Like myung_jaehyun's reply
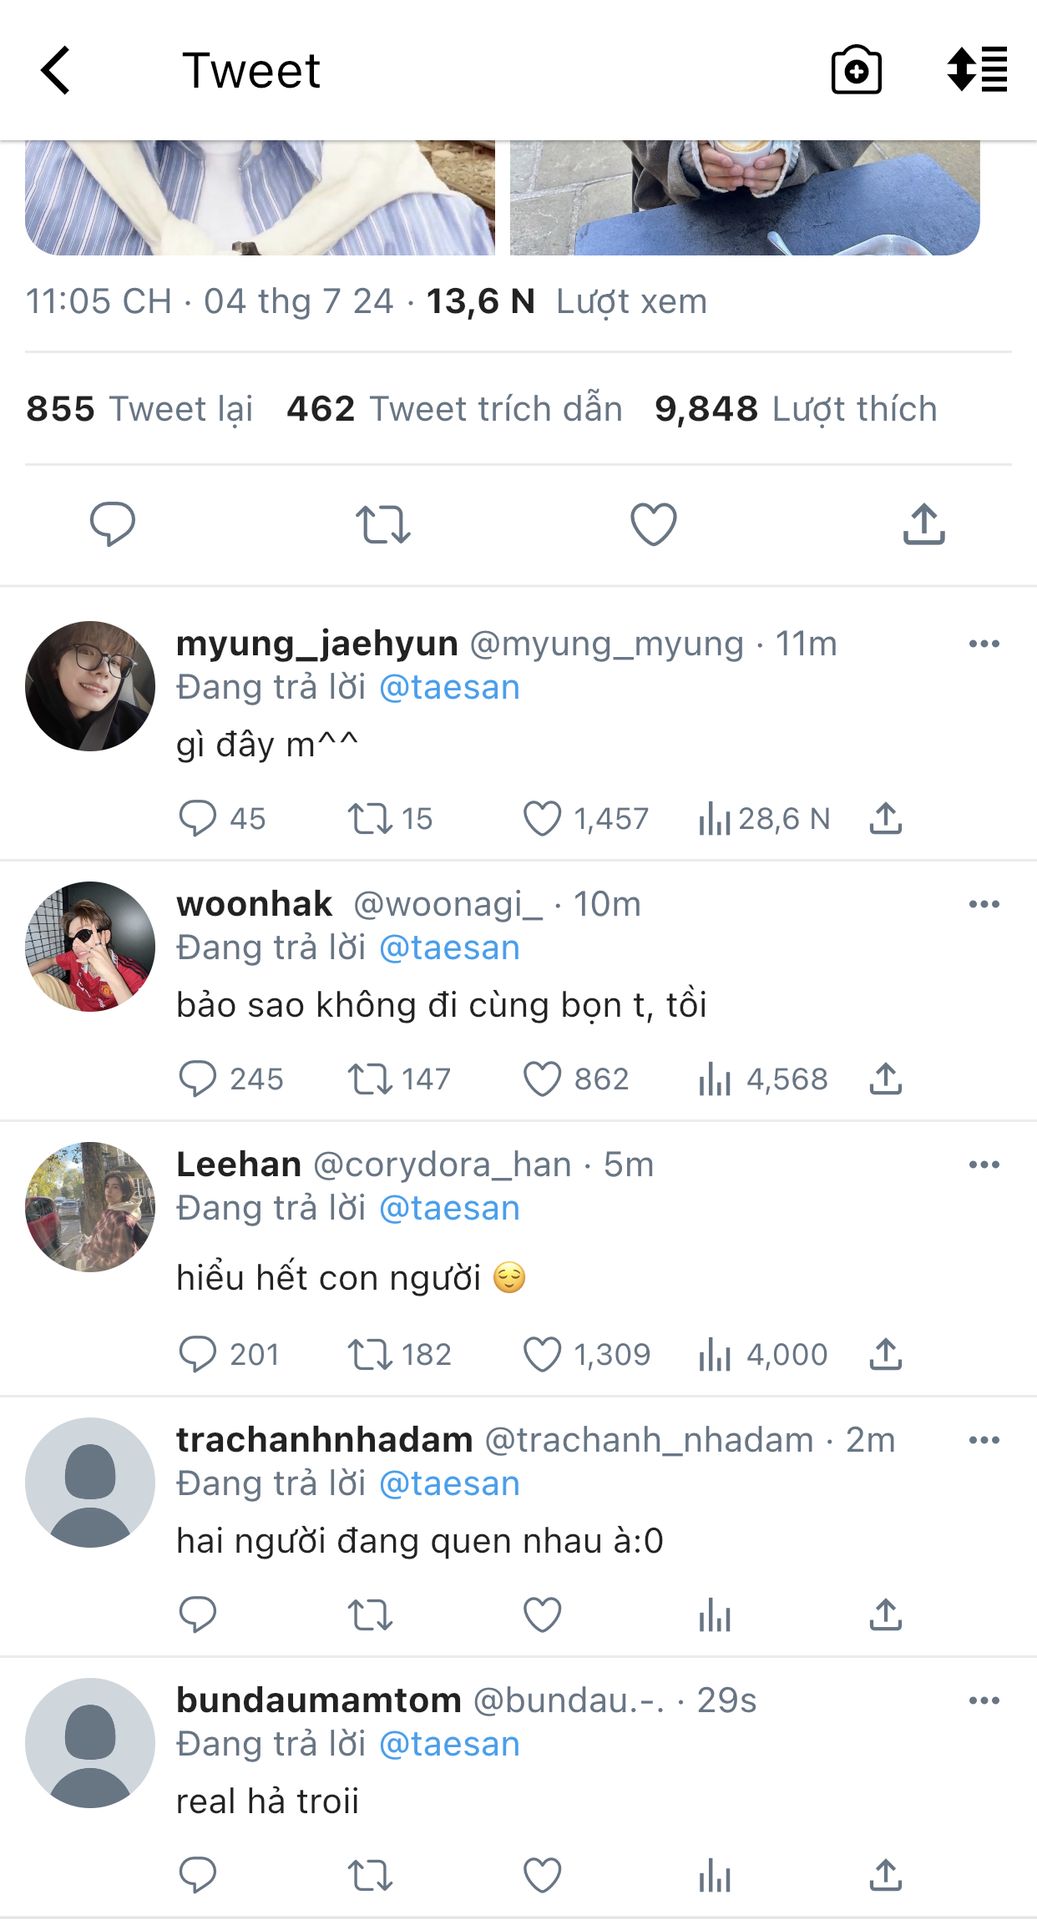 (542, 818)
